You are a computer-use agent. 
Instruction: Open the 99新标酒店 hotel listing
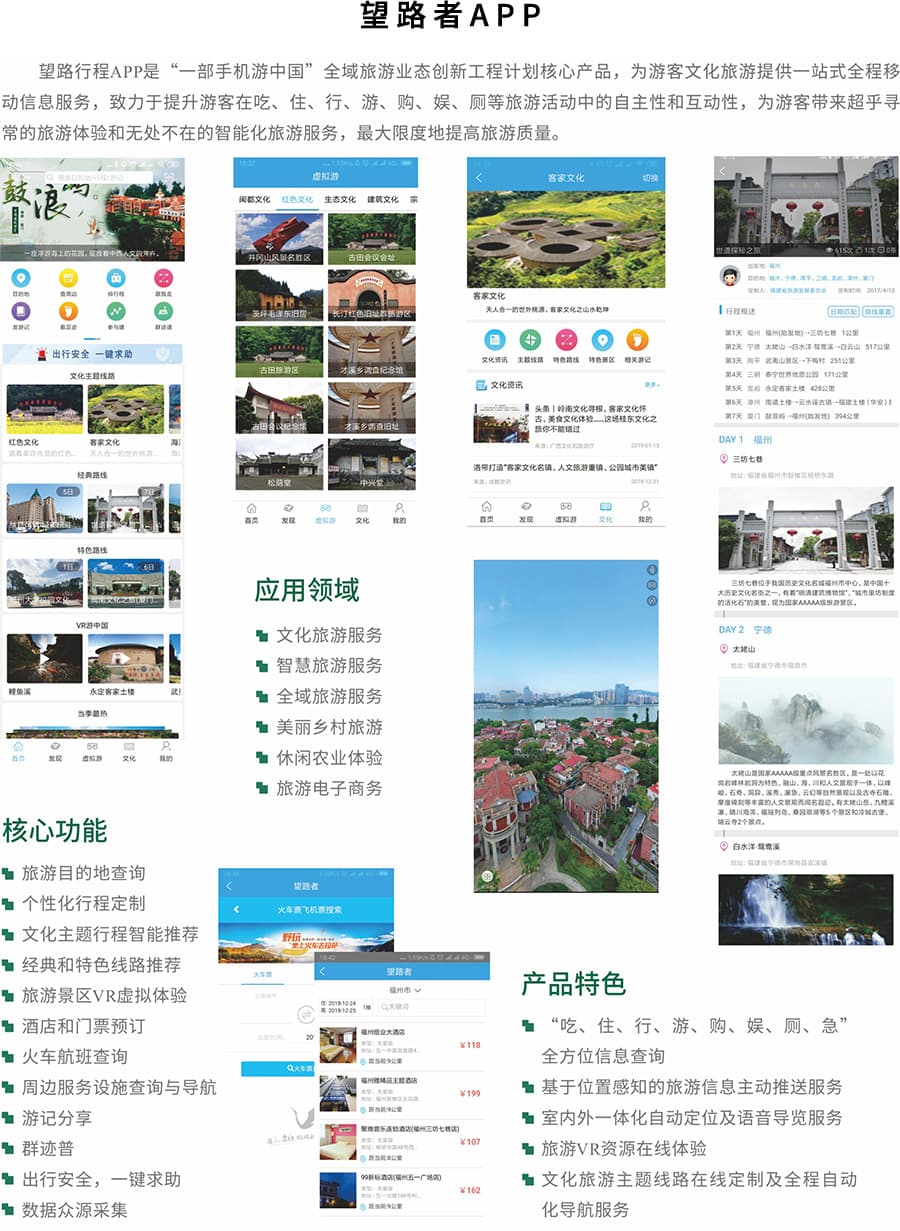click(x=402, y=1190)
